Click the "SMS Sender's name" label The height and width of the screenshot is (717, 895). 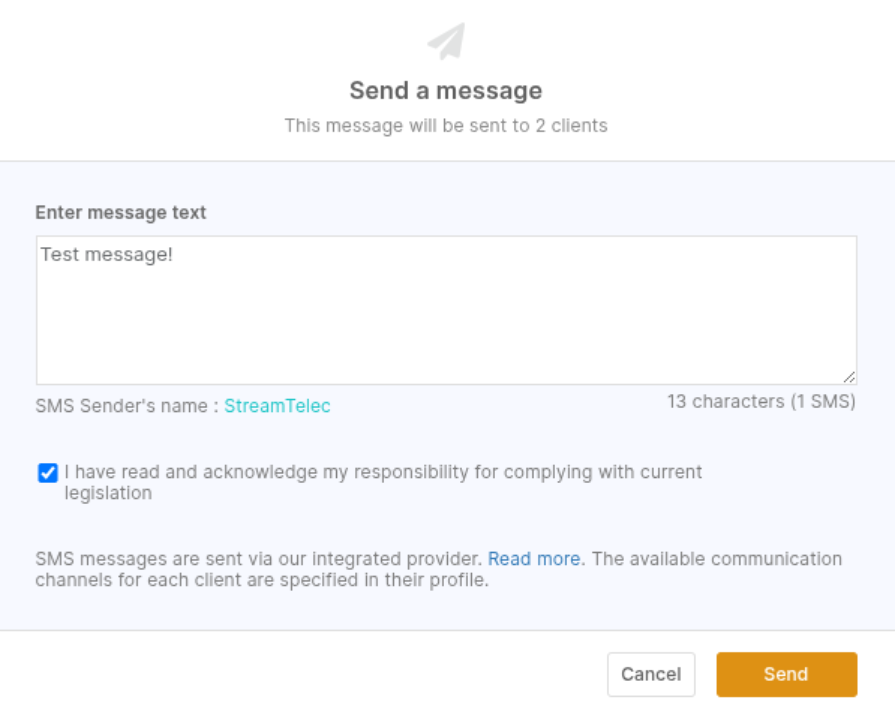(126, 406)
